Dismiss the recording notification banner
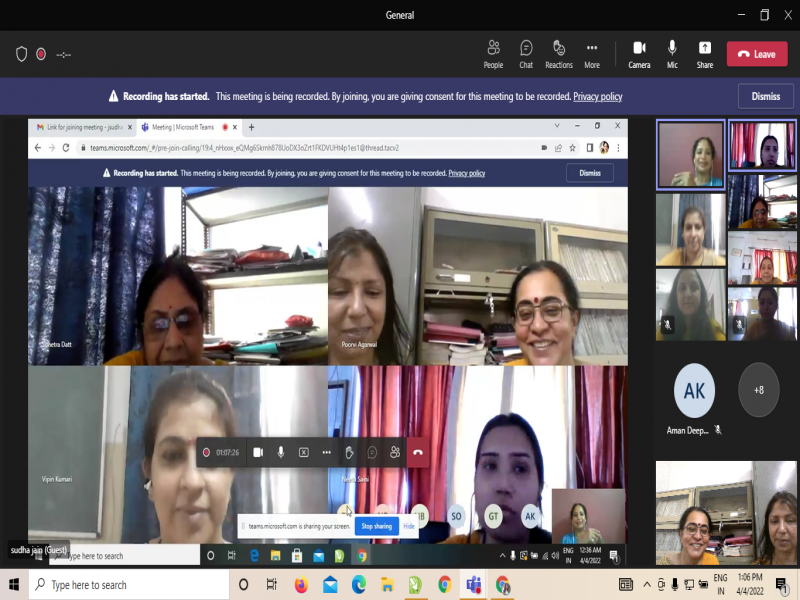The image size is (800, 600). 765,96
